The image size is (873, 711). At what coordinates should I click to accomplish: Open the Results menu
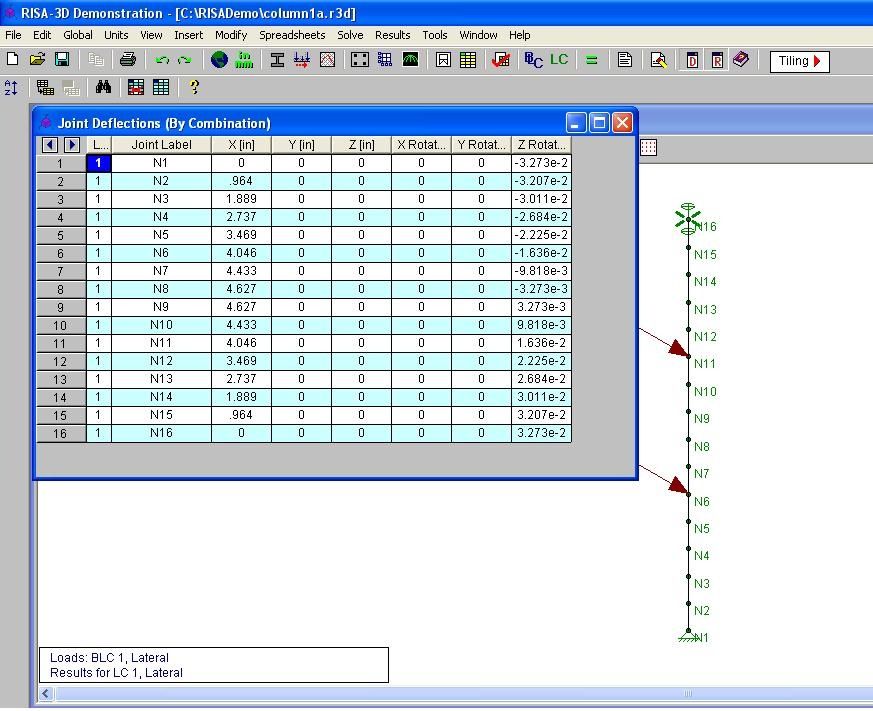coord(392,35)
